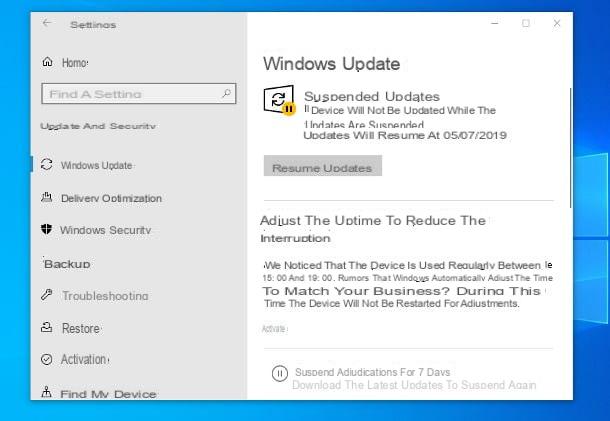Screen dimensions: 610x421
Task: Open Delivery Optimization settings page
Action: pyautogui.click(x=111, y=198)
